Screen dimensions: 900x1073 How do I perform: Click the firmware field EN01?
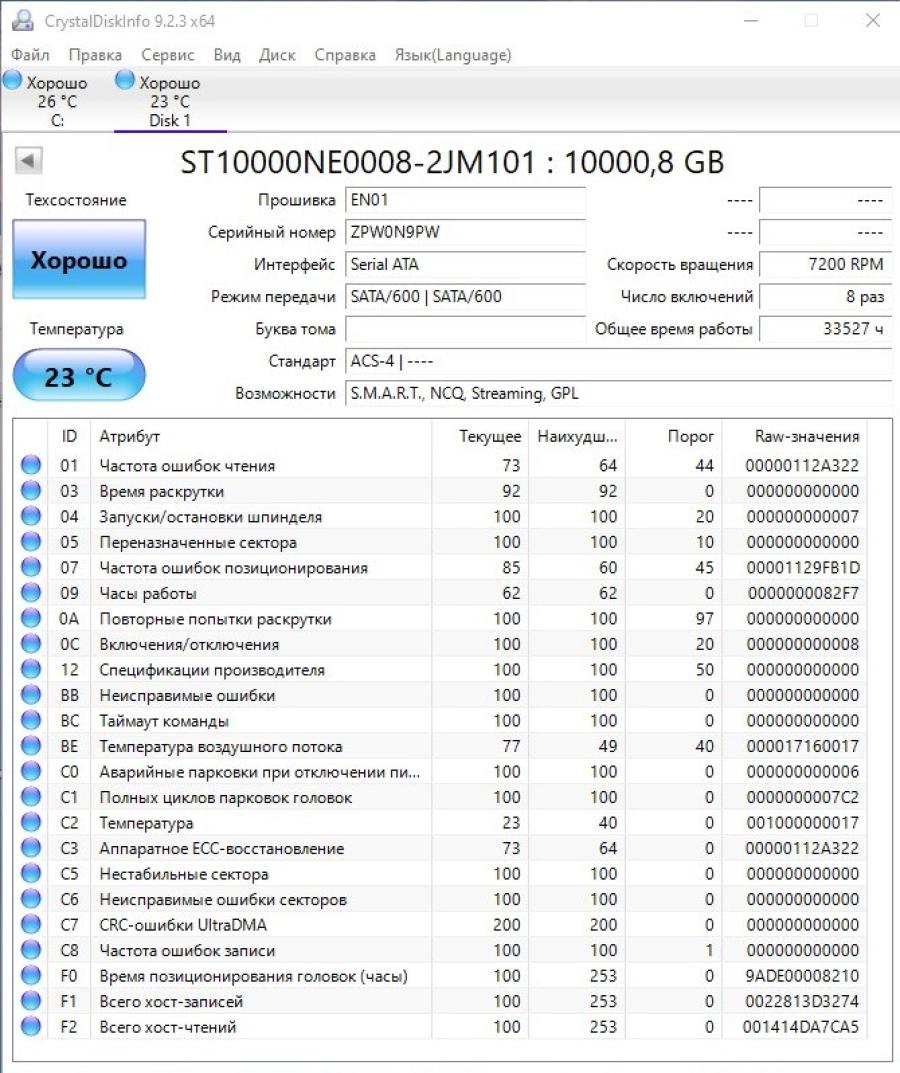tap(465, 201)
